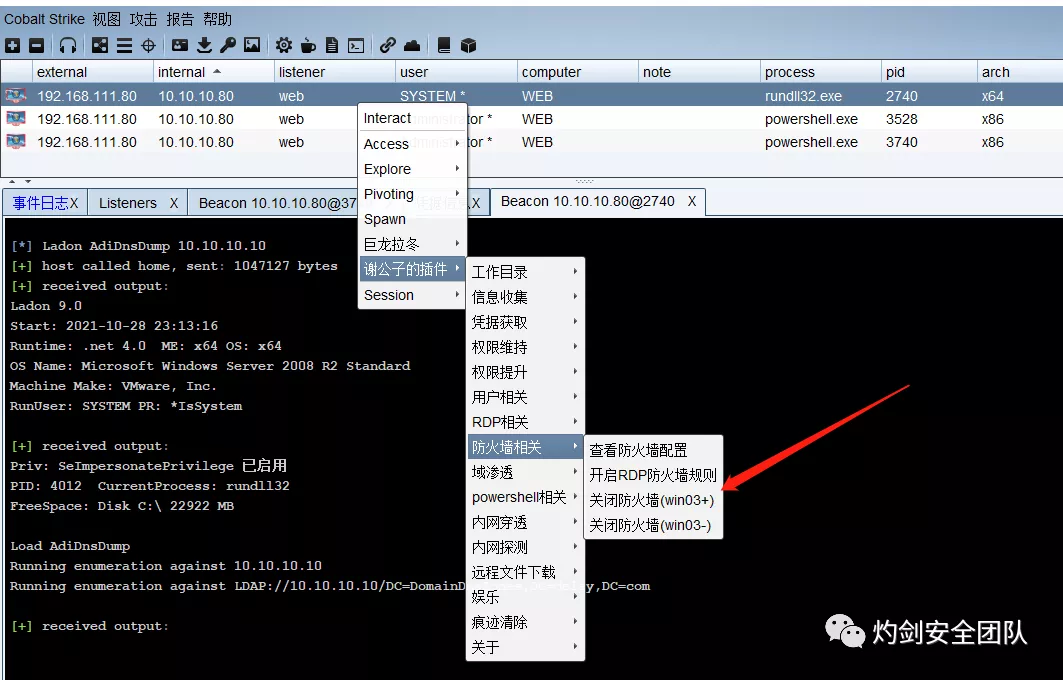
Task: Click the Connect to team server plus icon
Action: click(x=12, y=45)
